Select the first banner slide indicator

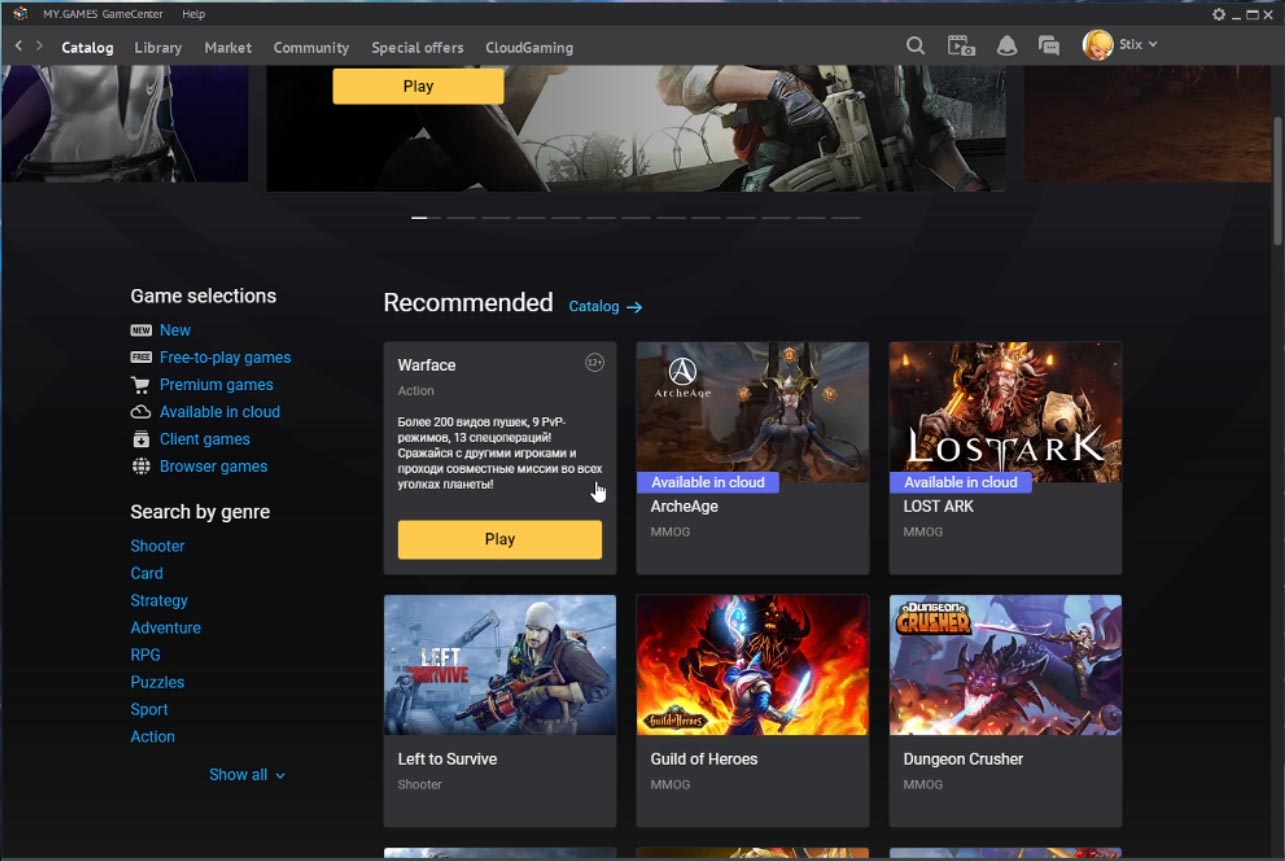click(x=426, y=217)
